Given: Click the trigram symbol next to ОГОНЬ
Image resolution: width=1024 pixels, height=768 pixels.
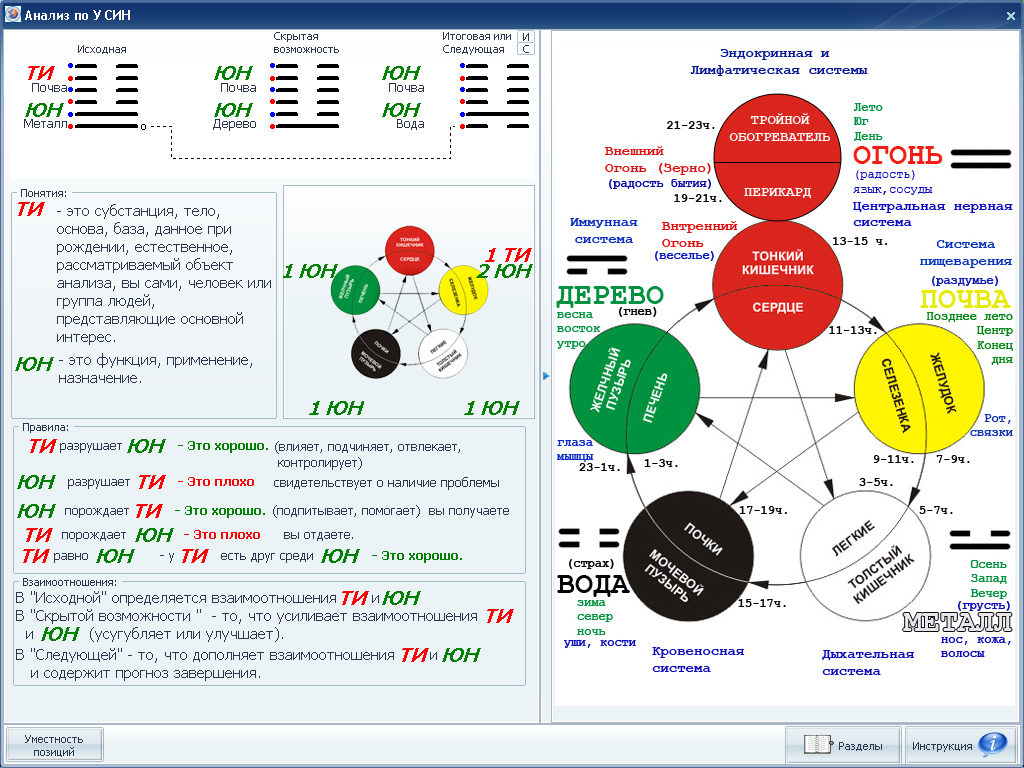Looking at the screenshot, I should coord(980,157).
